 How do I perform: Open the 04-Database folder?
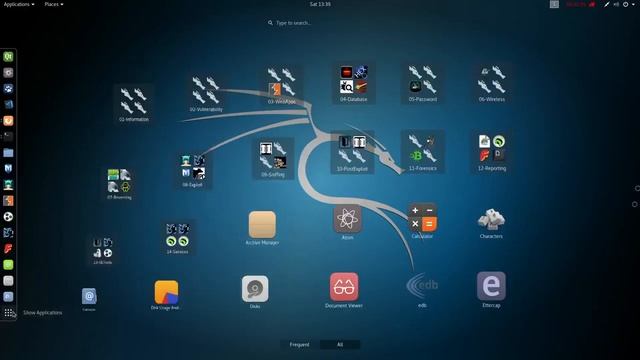tap(353, 83)
